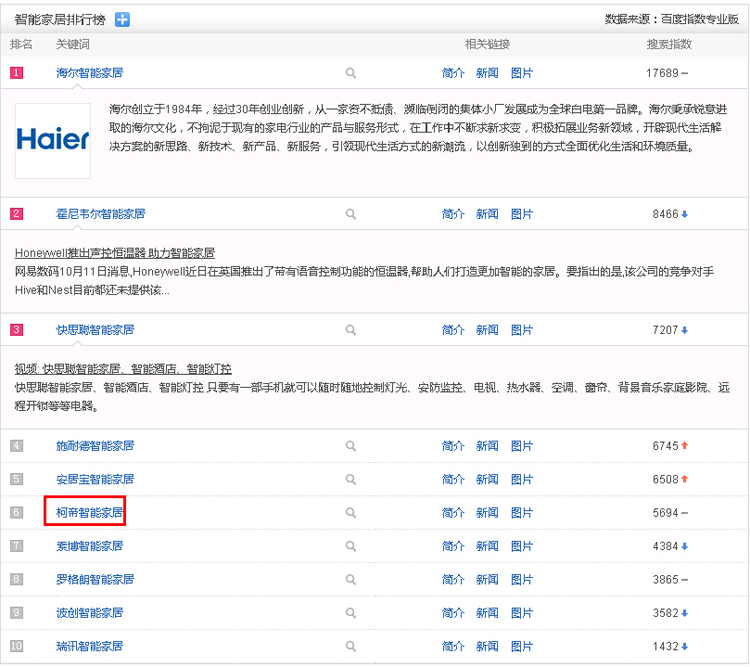Click 图片 in the 施耐德智能家居 row

pyautogui.click(x=522, y=445)
